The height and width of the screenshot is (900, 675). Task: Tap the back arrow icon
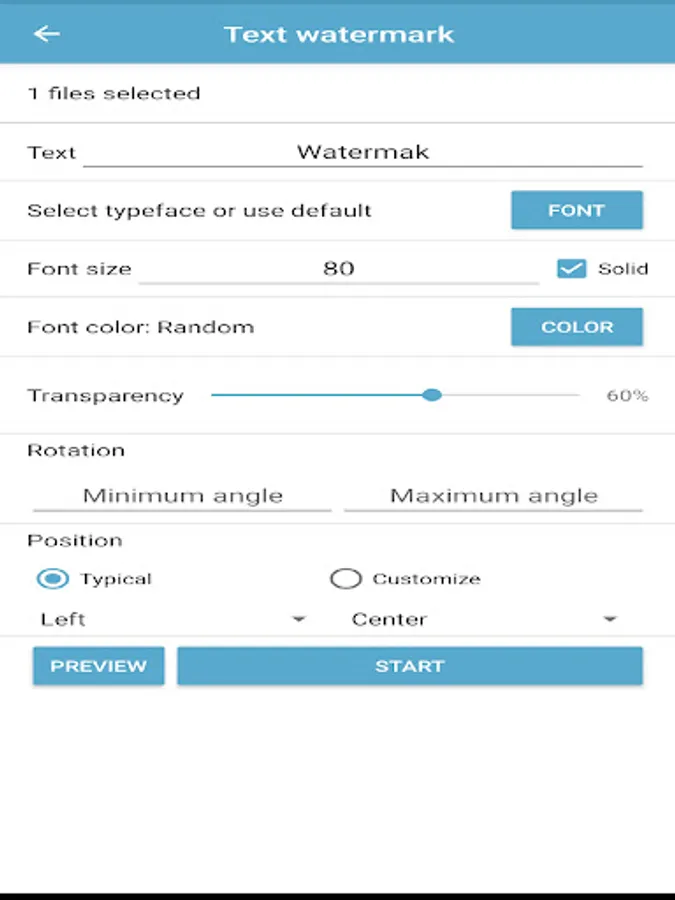[x=47, y=34]
